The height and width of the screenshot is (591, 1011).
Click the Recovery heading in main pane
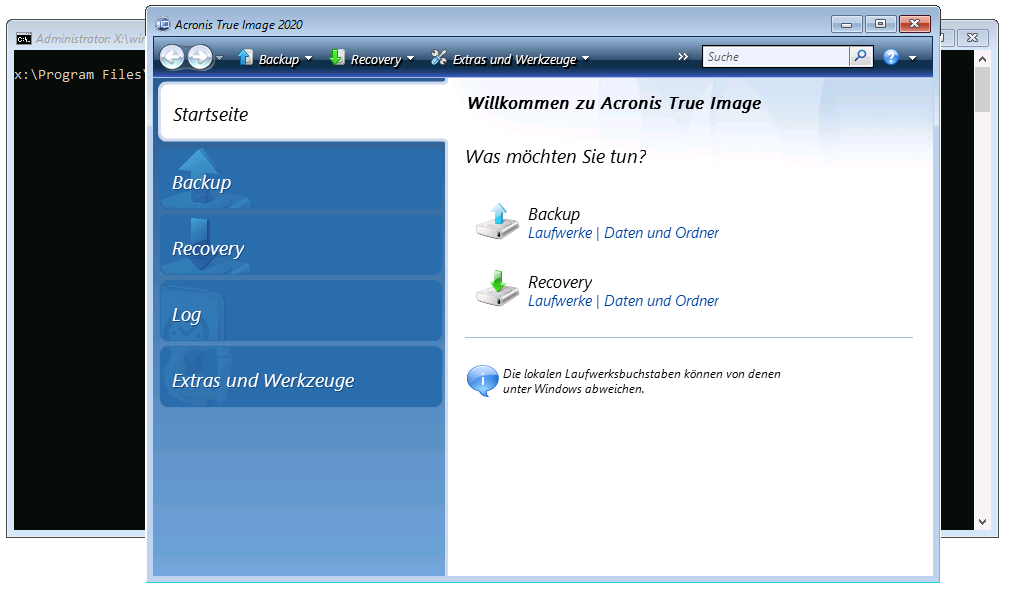(x=560, y=282)
